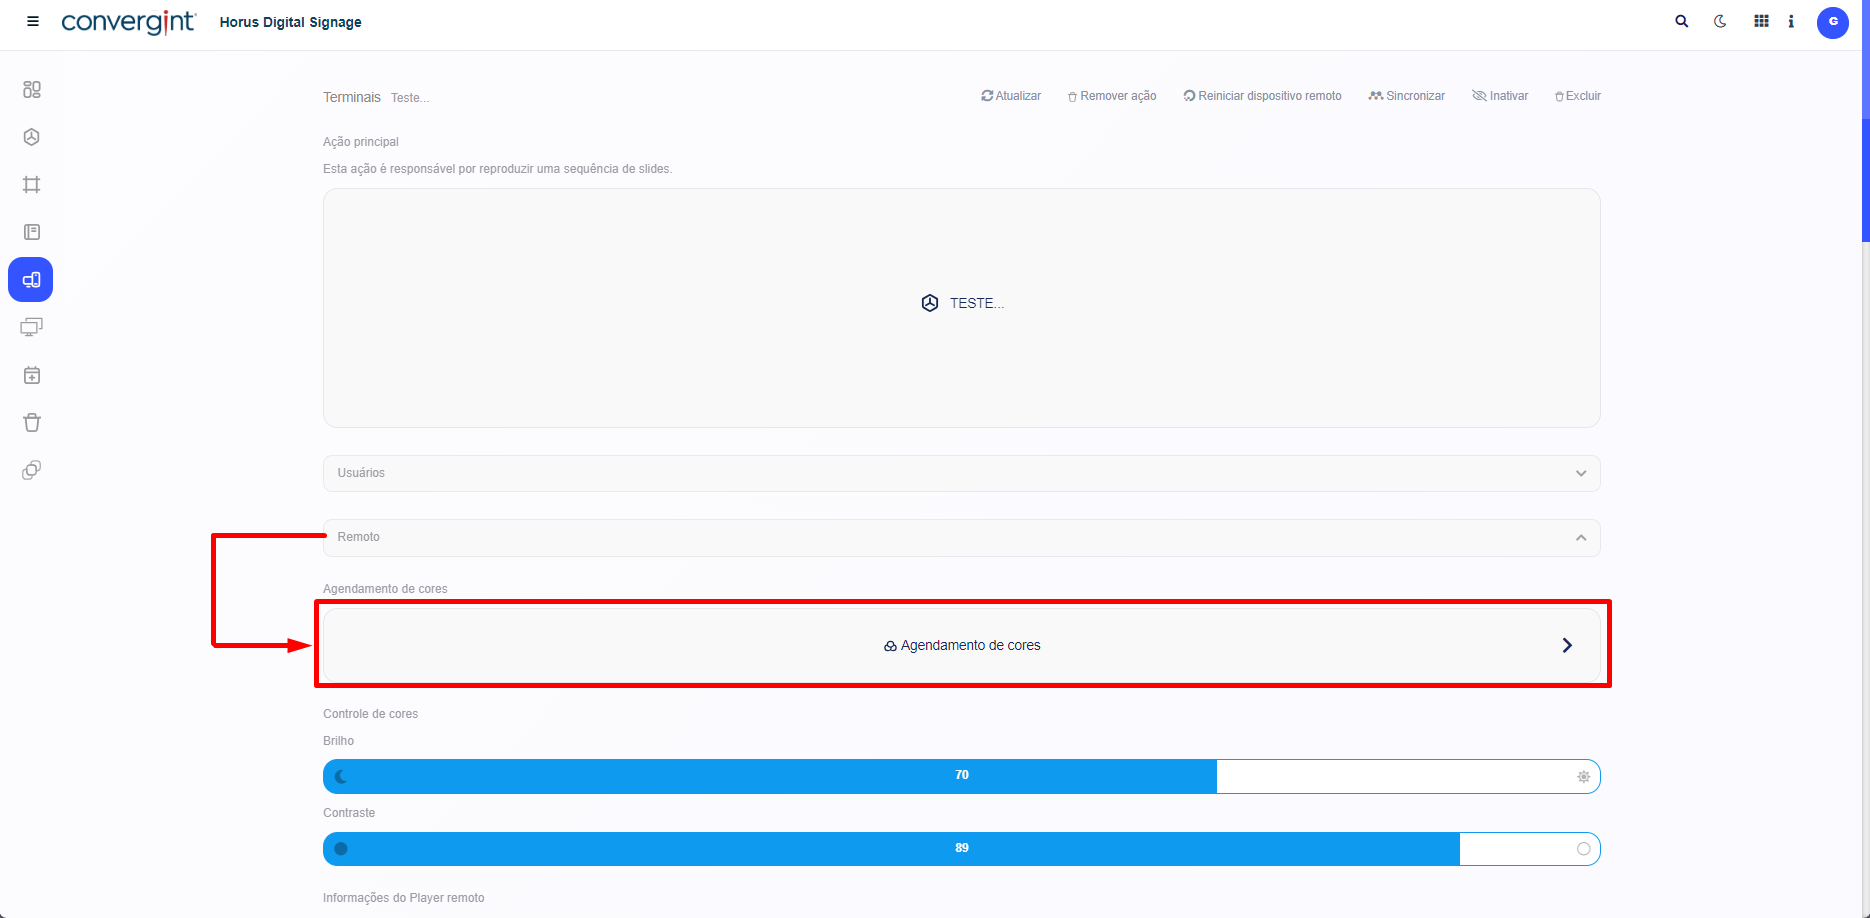Open the user avatar G menu
Image resolution: width=1870 pixels, height=918 pixels.
1832,22
